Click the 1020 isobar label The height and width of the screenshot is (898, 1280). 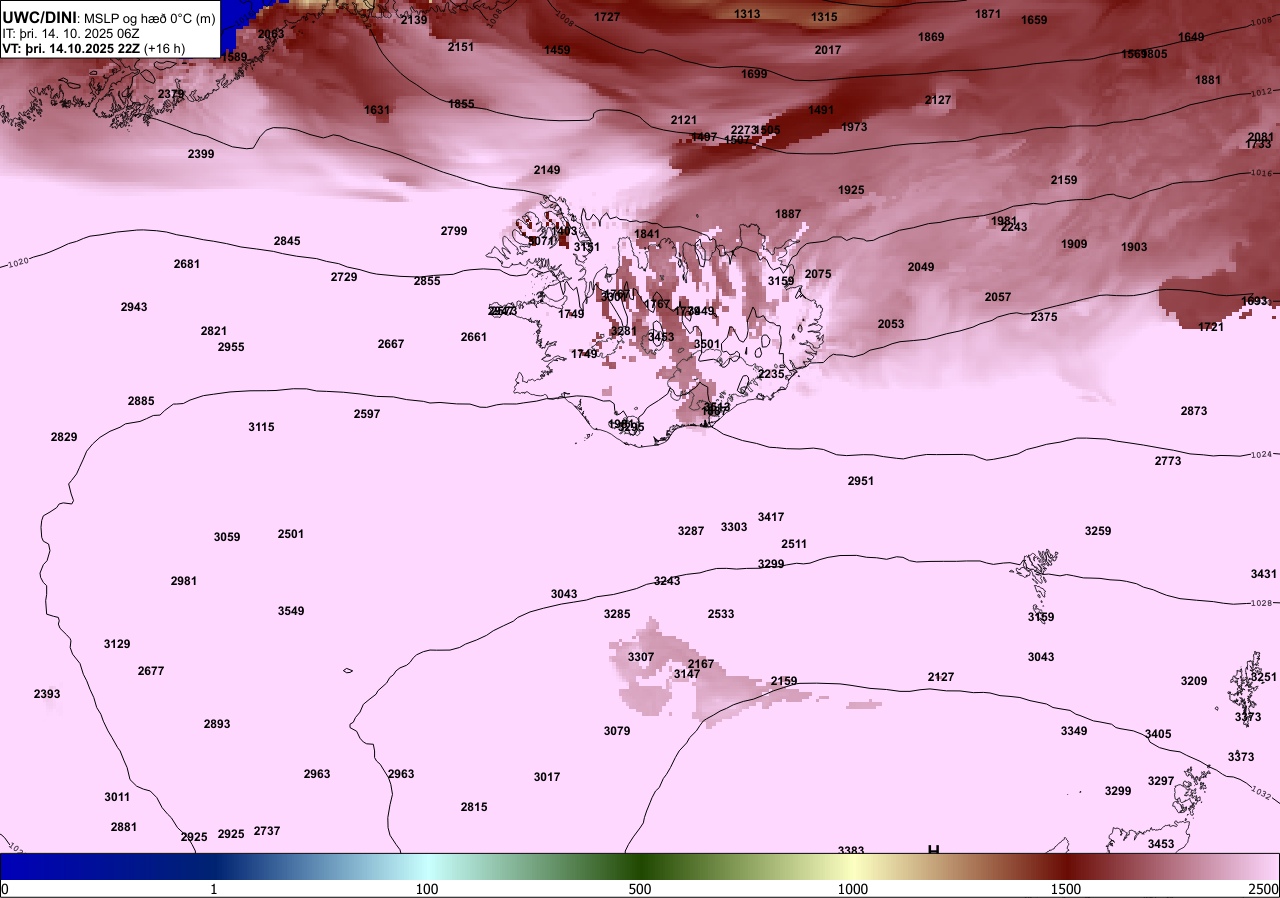[x=17, y=263]
